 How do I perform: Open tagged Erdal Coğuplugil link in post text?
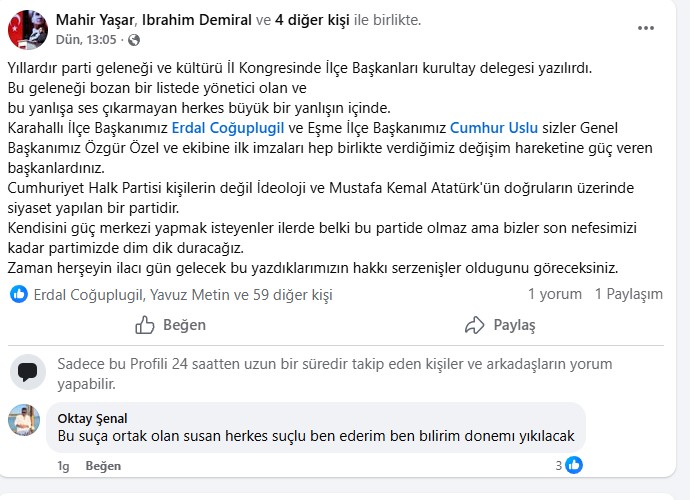[228, 129]
